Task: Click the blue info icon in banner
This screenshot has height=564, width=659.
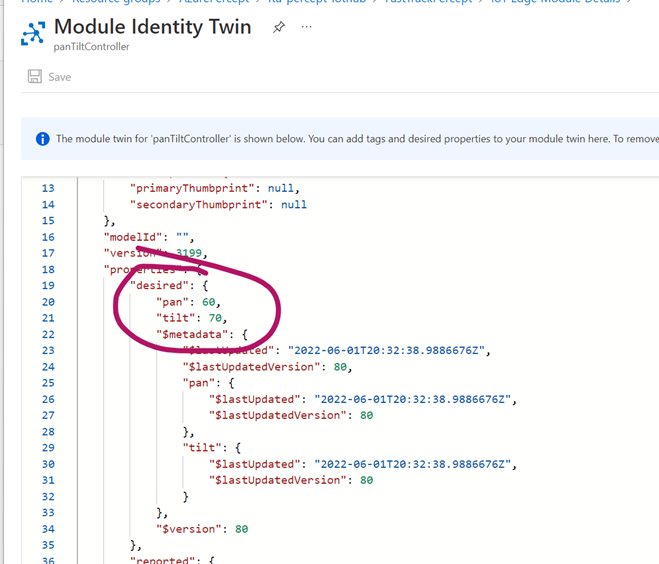Action: [42, 139]
